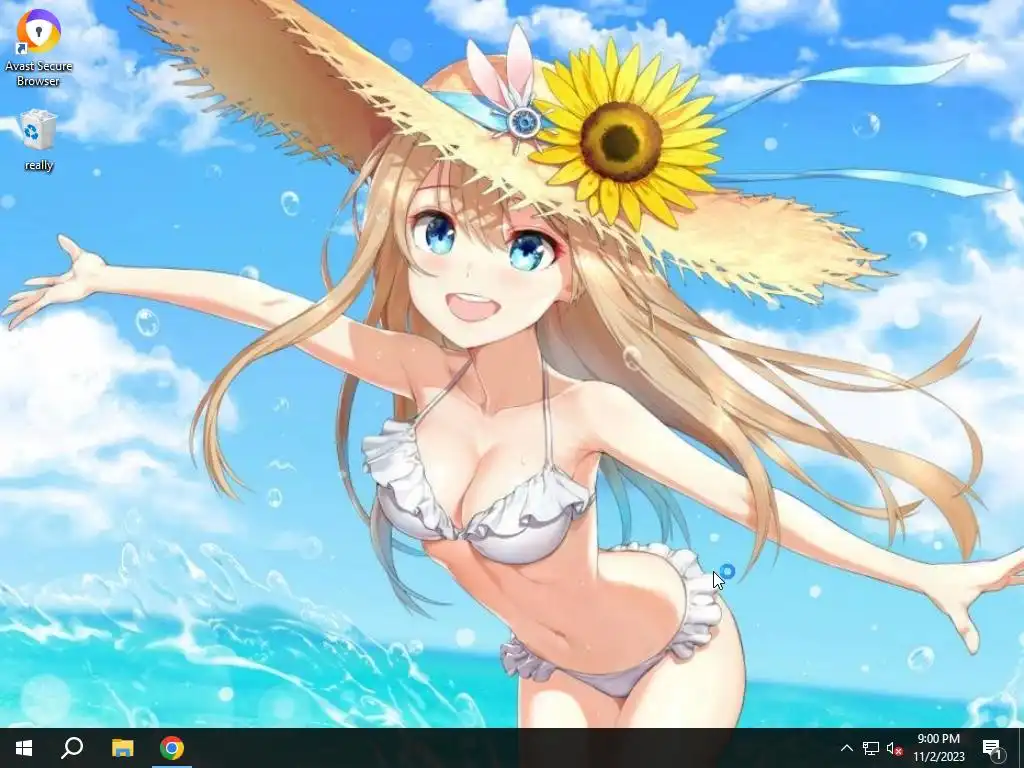Switch to Google Chrome in taskbar
Image resolution: width=1024 pixels, height=768 pixels.
pyautogui.click(x=172, y=748)
